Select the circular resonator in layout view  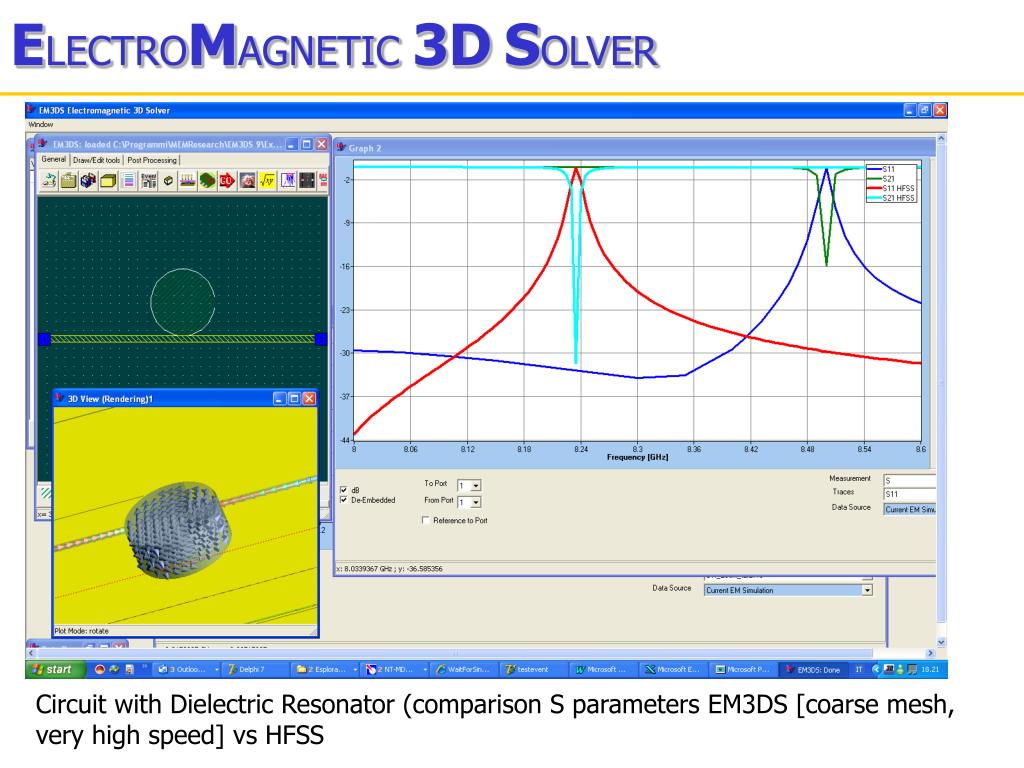[x=183, y=302]
